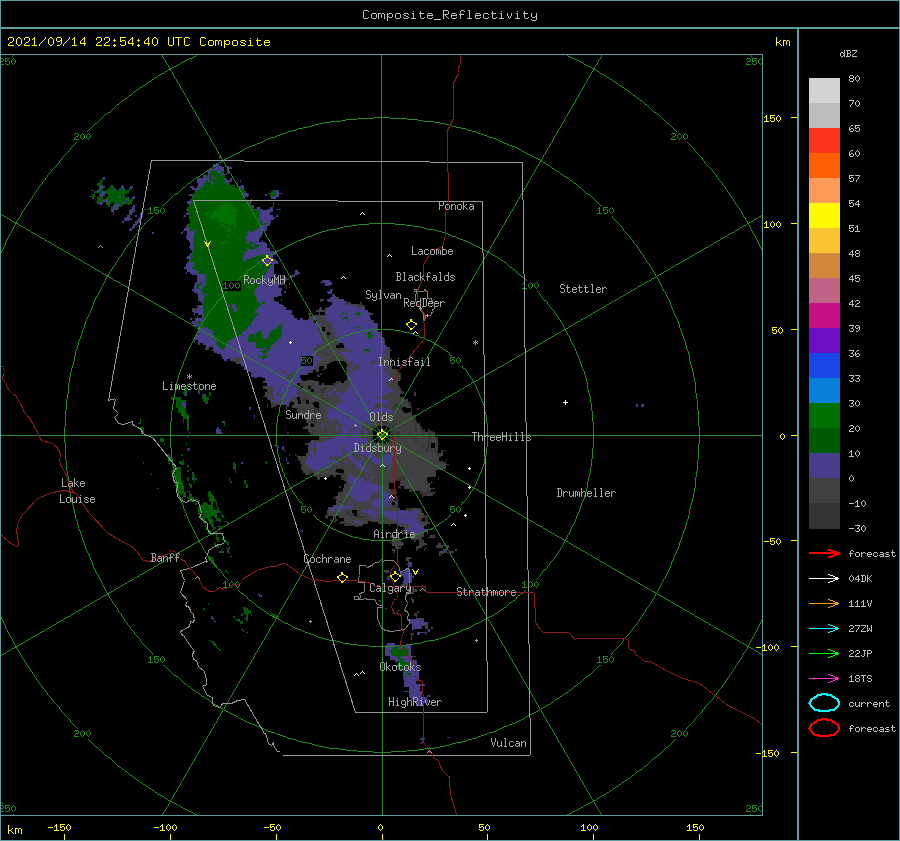Click the Okotoks town label
This screenshot has height=841, width=900.
399,667
